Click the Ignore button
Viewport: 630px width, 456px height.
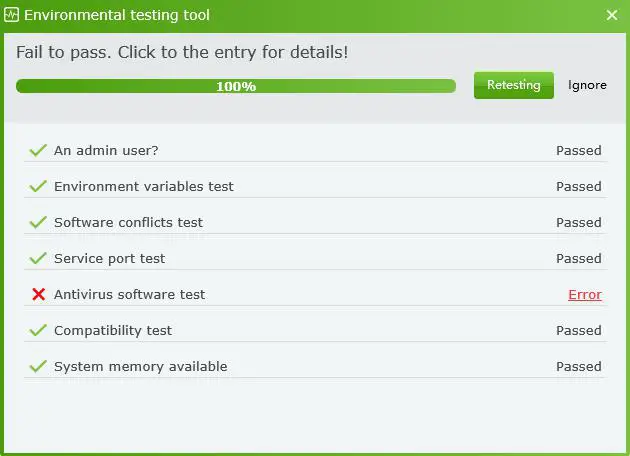[x=587, y=85]
